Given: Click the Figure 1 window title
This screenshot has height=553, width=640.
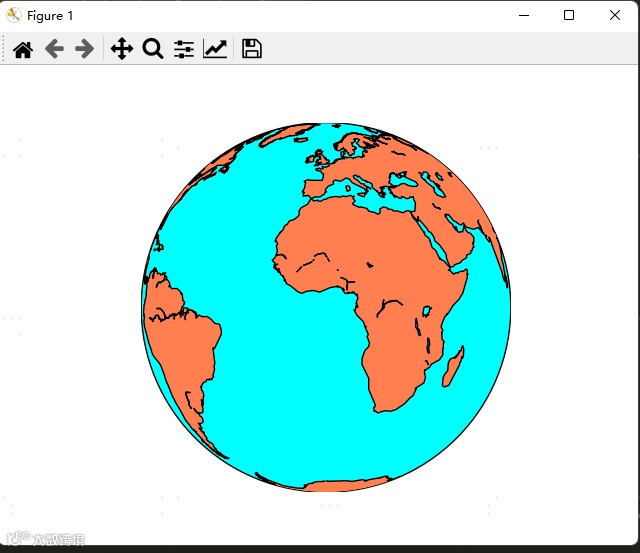Looking at the screenshot, I should point(50,16).
